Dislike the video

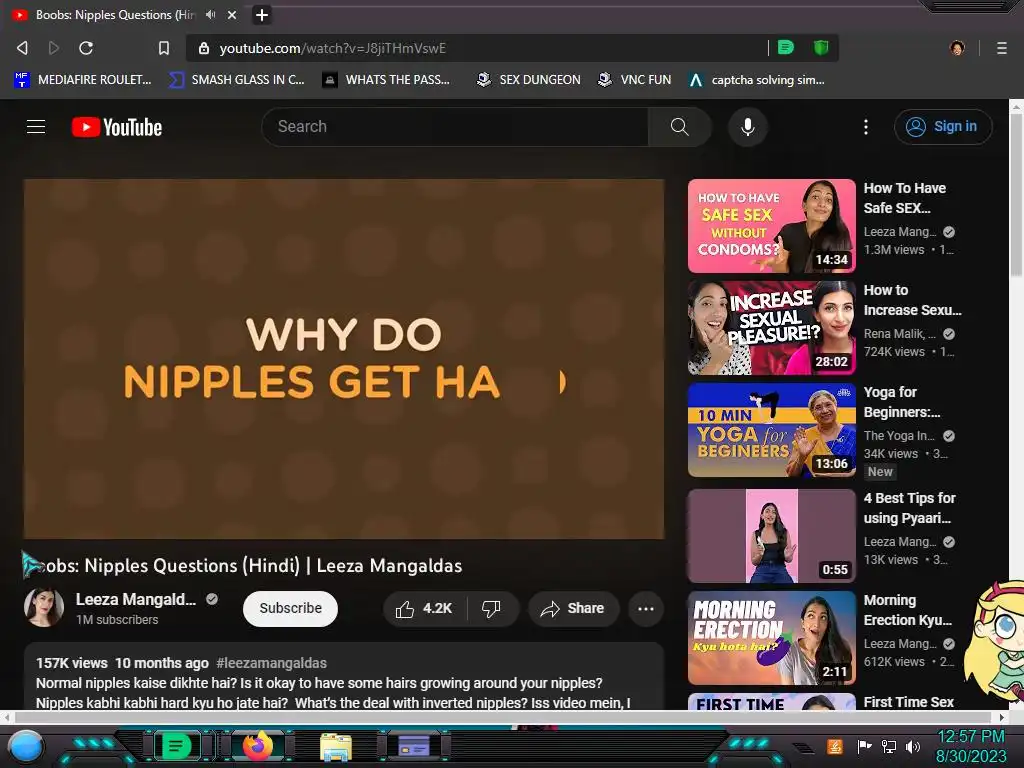[x=492, y=609]
